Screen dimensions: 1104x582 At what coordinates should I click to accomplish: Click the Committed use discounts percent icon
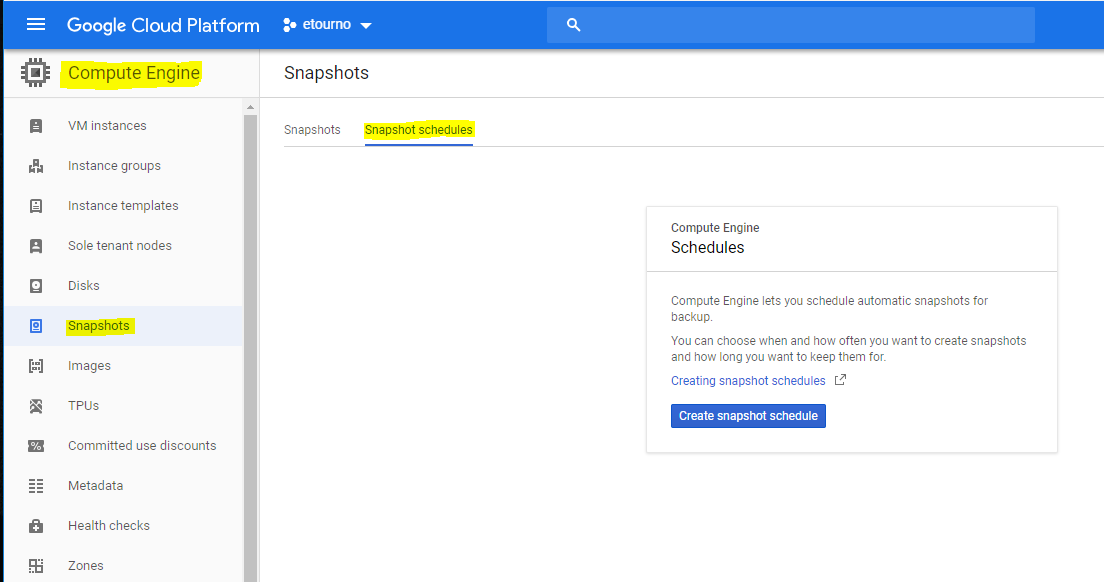pos(36,446)
